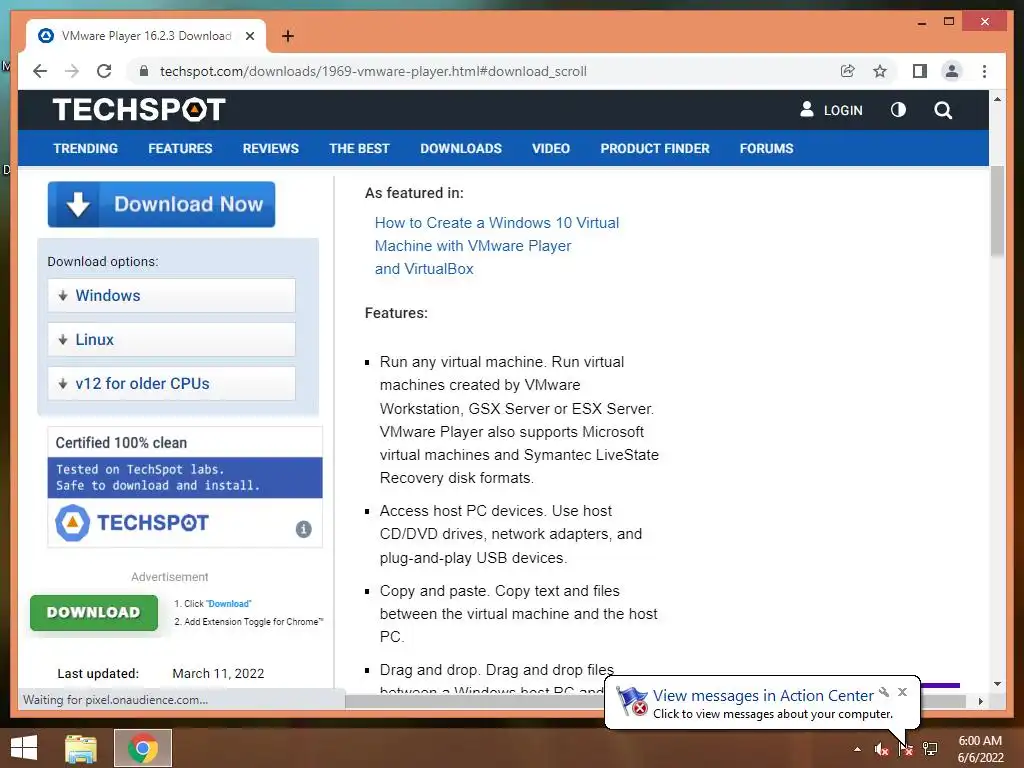Image resolution: width=1024 pixels, height=768 pixels.
Task: Share this page via the share icon
Action: tap(848, 71)
